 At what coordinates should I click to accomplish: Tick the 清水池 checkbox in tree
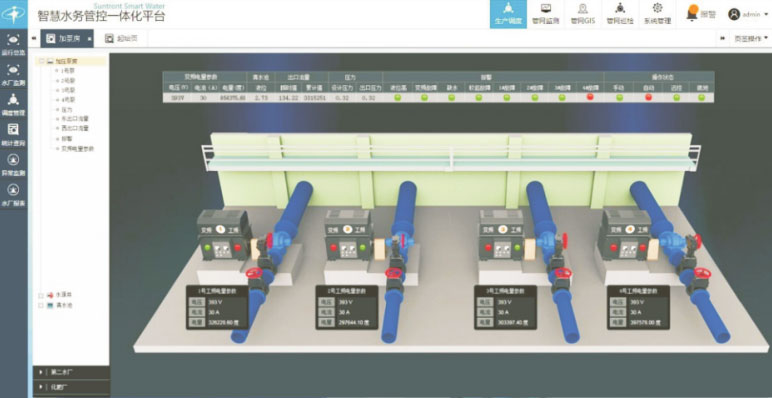[x=41, y=305]
